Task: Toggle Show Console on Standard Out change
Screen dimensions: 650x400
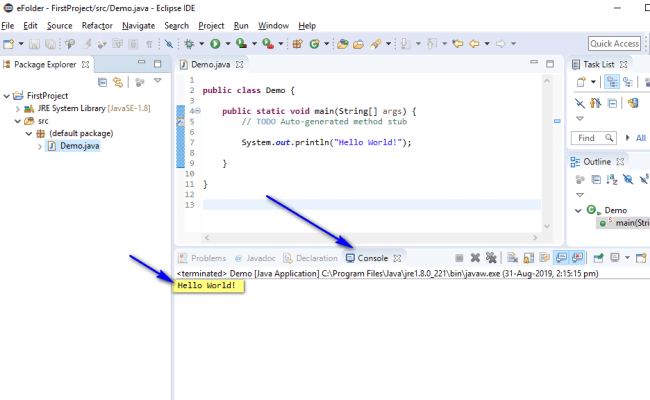Action: coord(561,258)
